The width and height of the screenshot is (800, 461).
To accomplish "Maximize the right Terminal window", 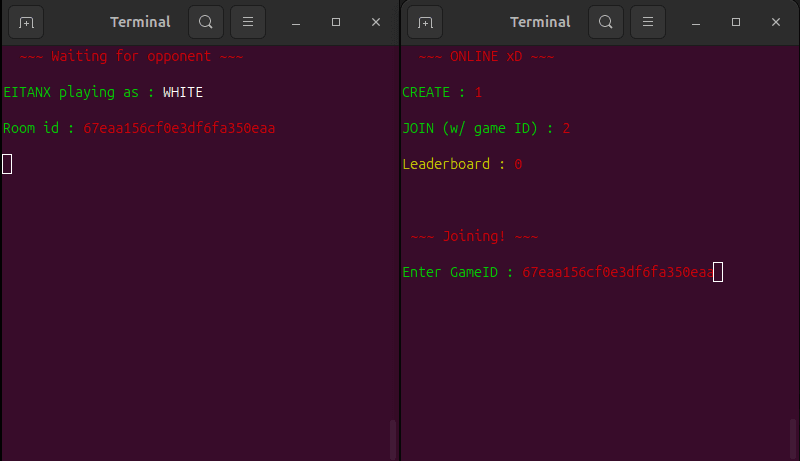I will 736,22.
